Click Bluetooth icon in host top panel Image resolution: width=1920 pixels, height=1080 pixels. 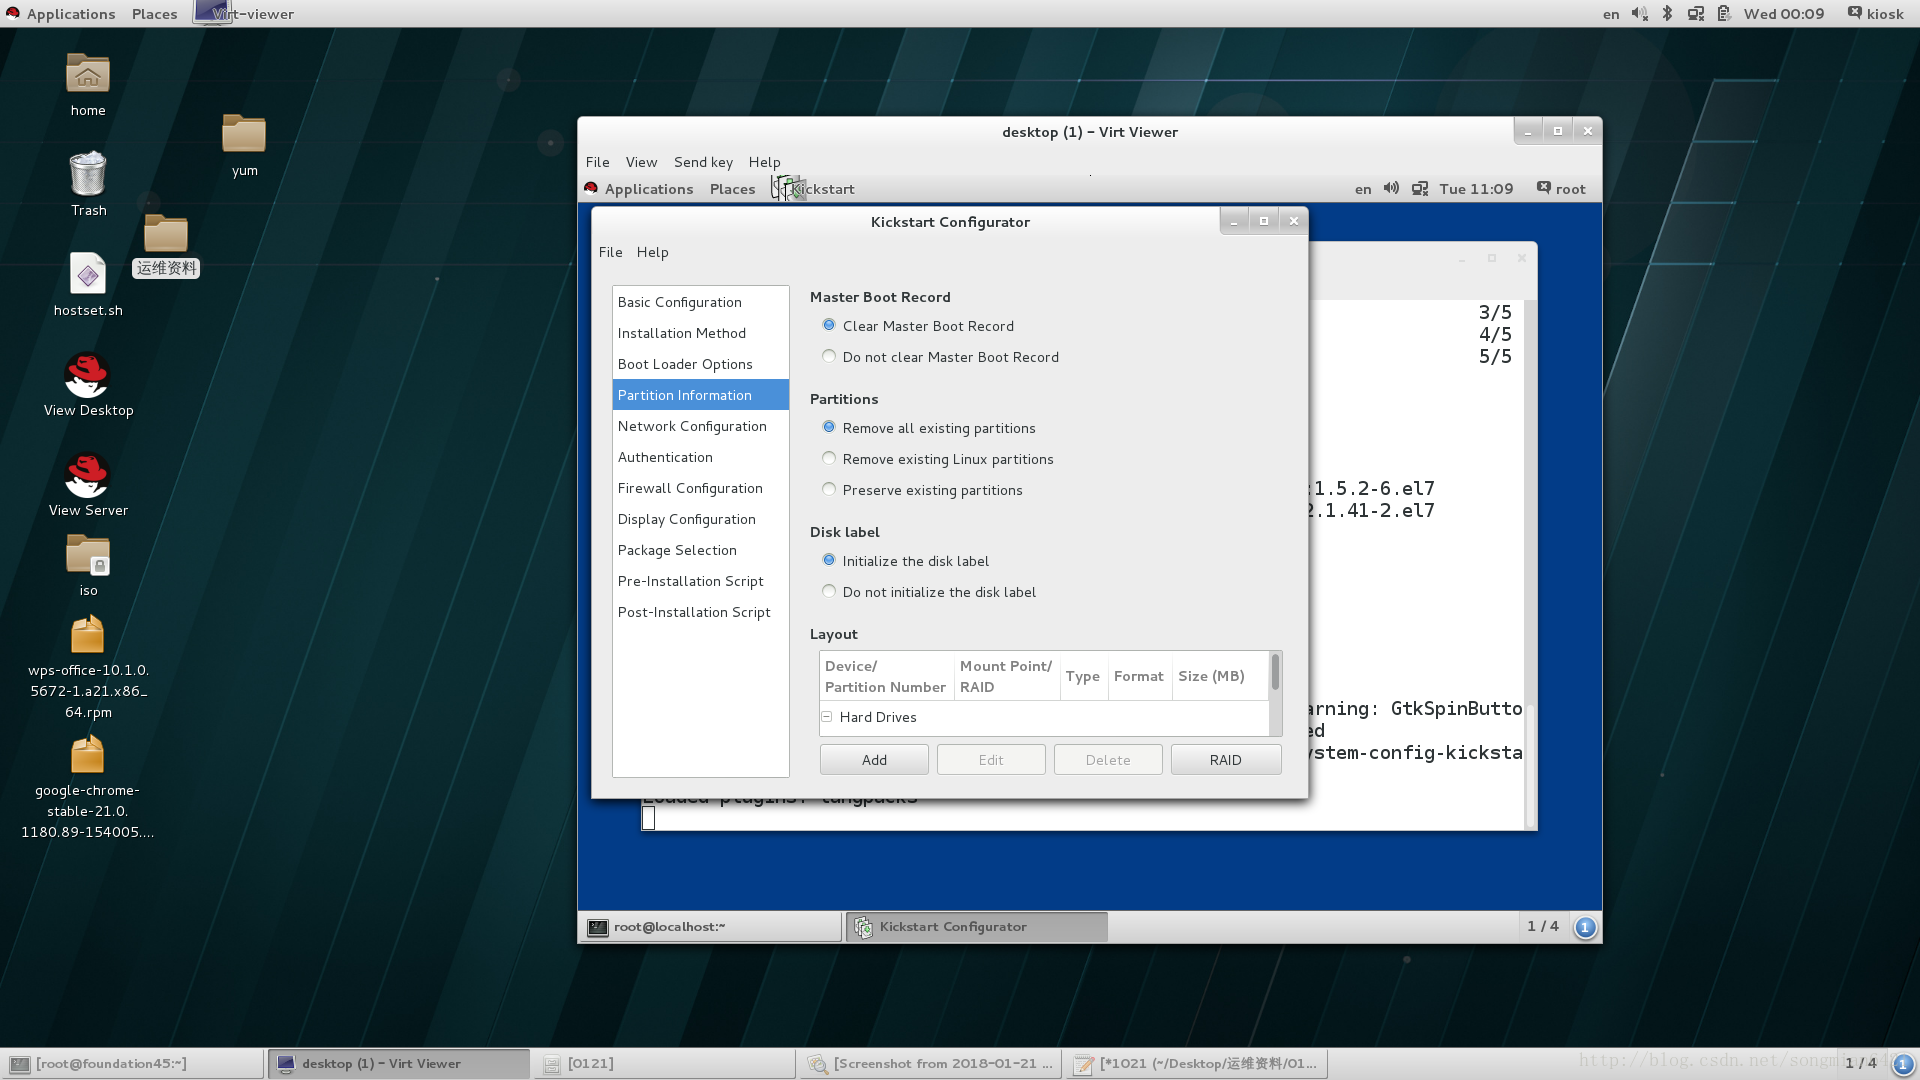[x=1667, y=14]
